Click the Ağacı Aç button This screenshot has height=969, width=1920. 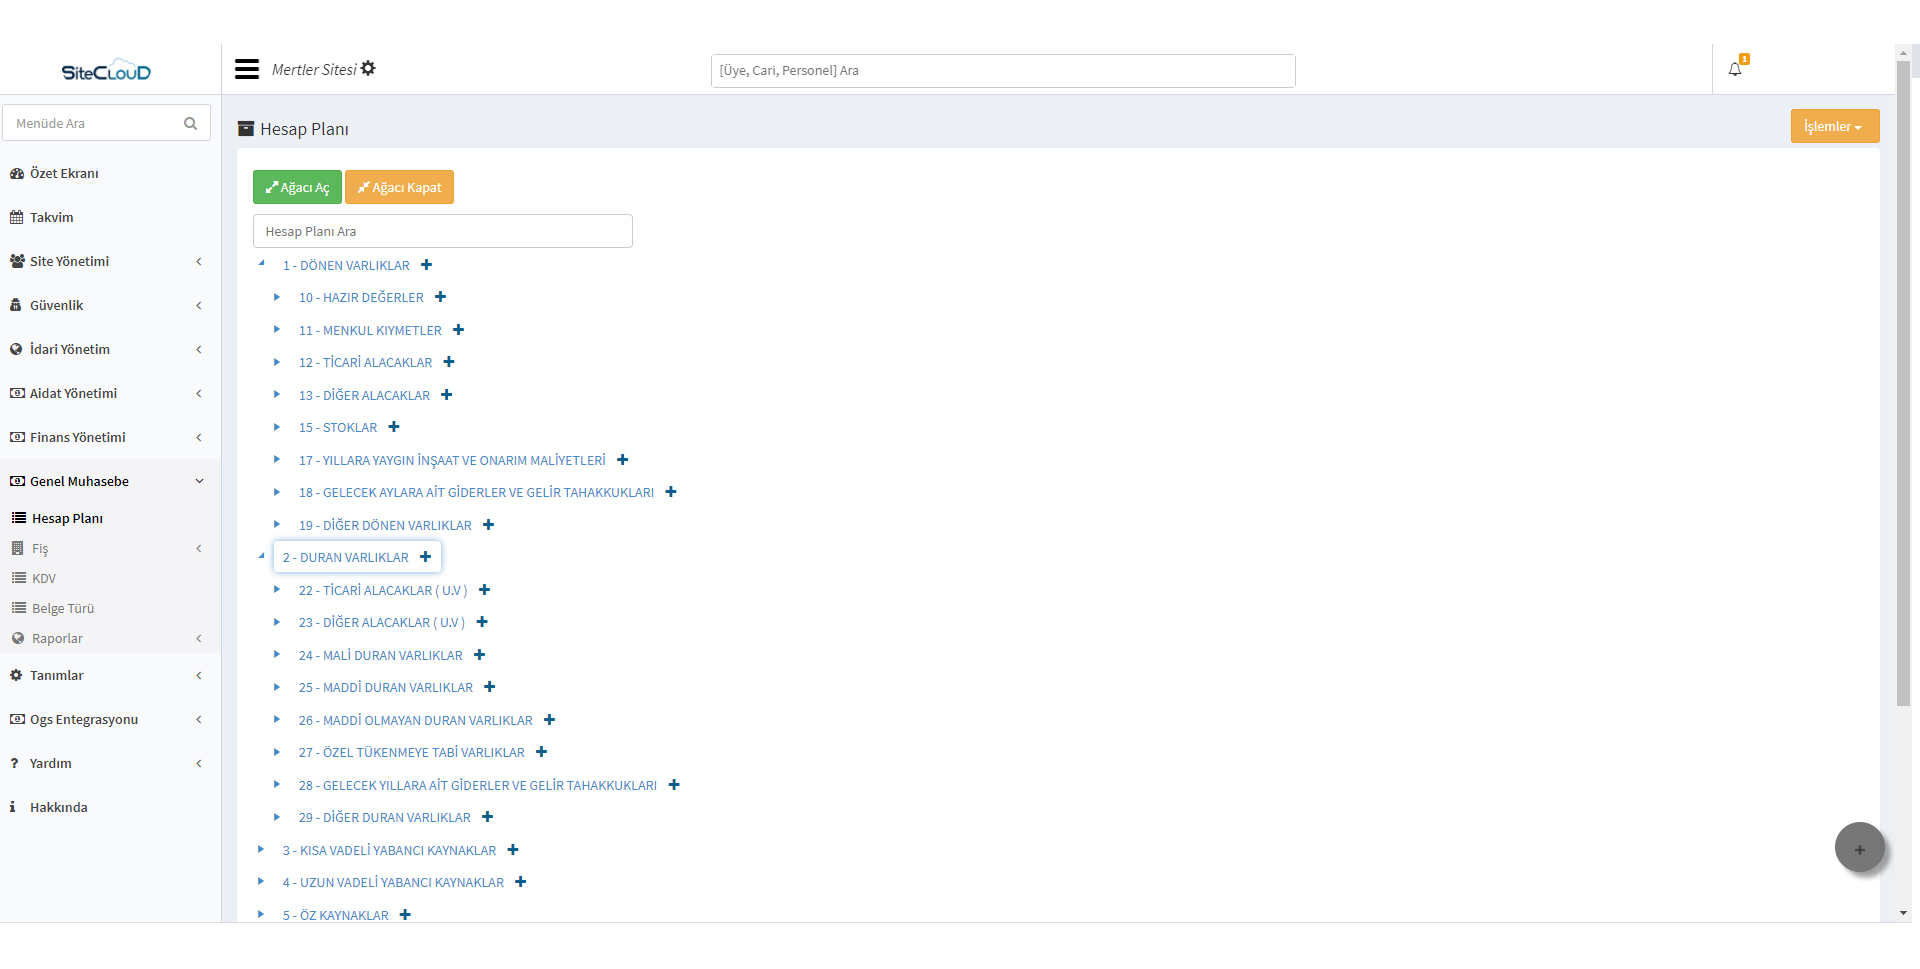click(296, 187)
